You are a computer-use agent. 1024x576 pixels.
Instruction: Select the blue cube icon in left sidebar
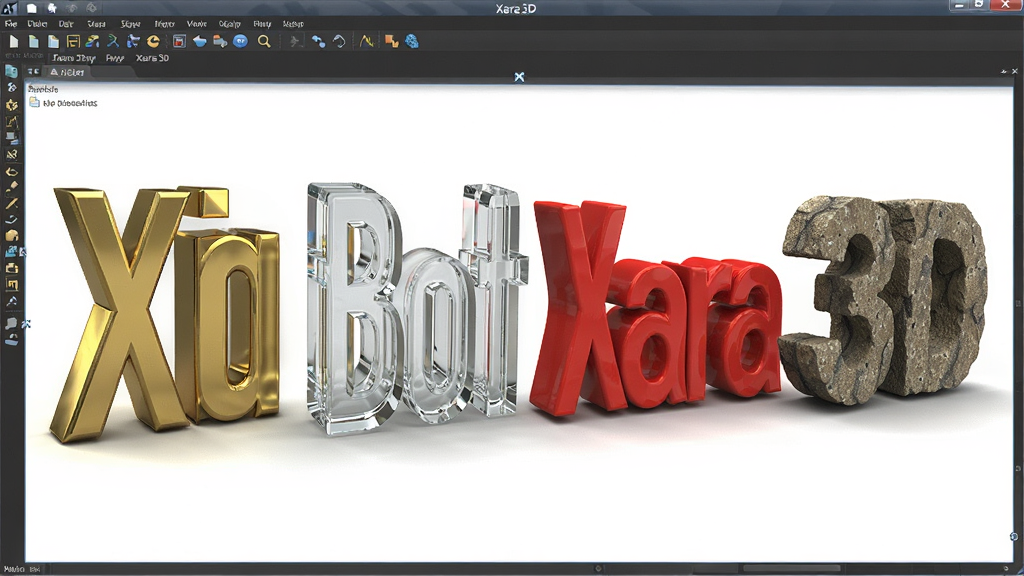(x=11, y=71)
